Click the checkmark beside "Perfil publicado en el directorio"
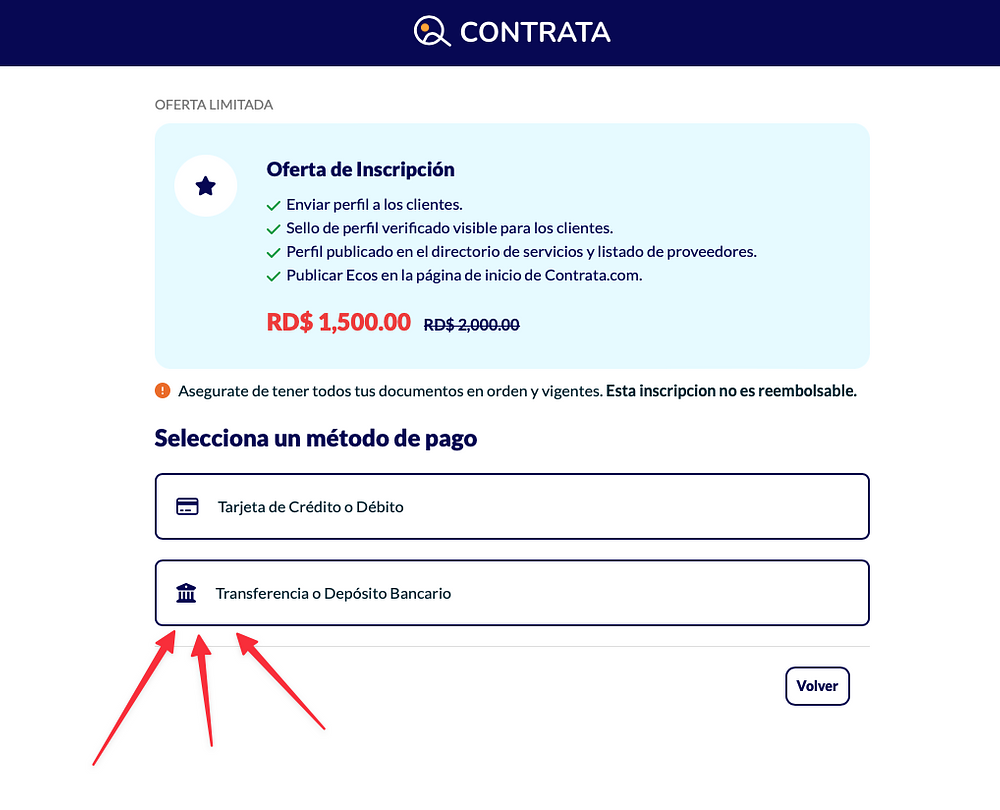Image resolution: width=1000 pixels, height=810 pixels. coord(273,253)
